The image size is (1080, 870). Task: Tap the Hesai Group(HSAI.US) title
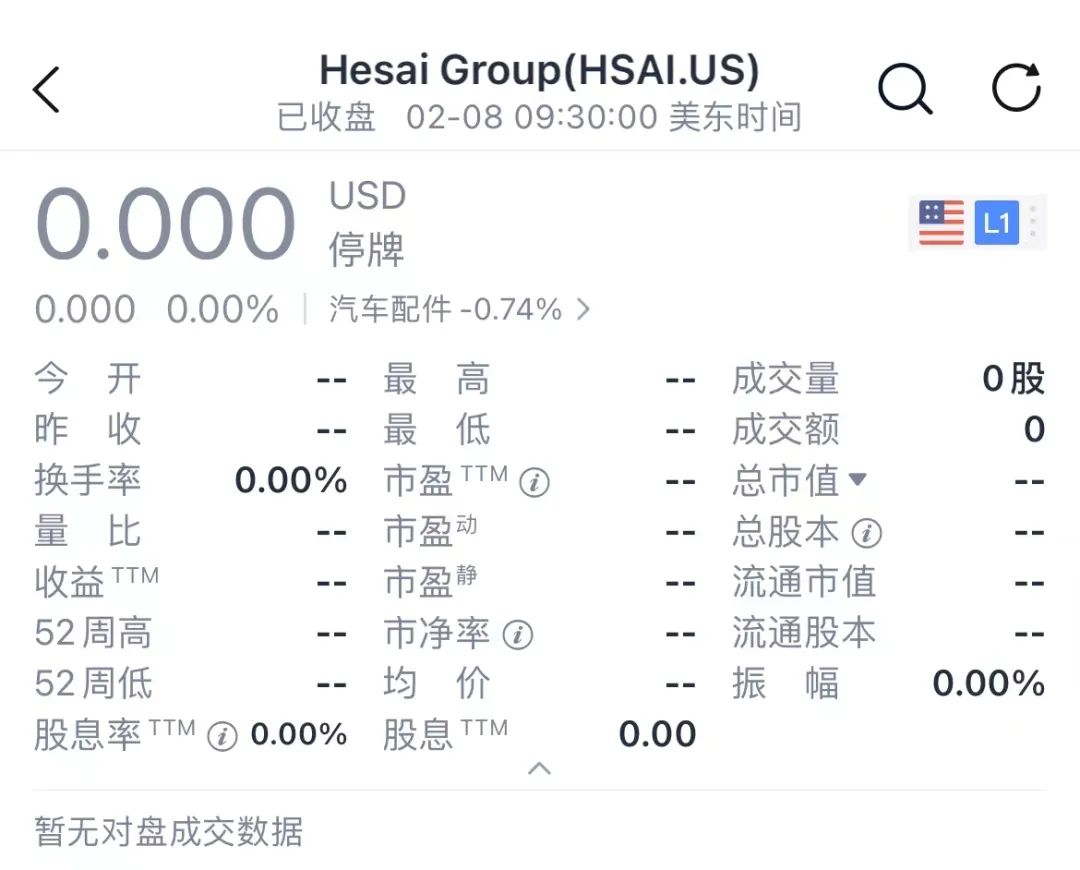coord(539,70)
